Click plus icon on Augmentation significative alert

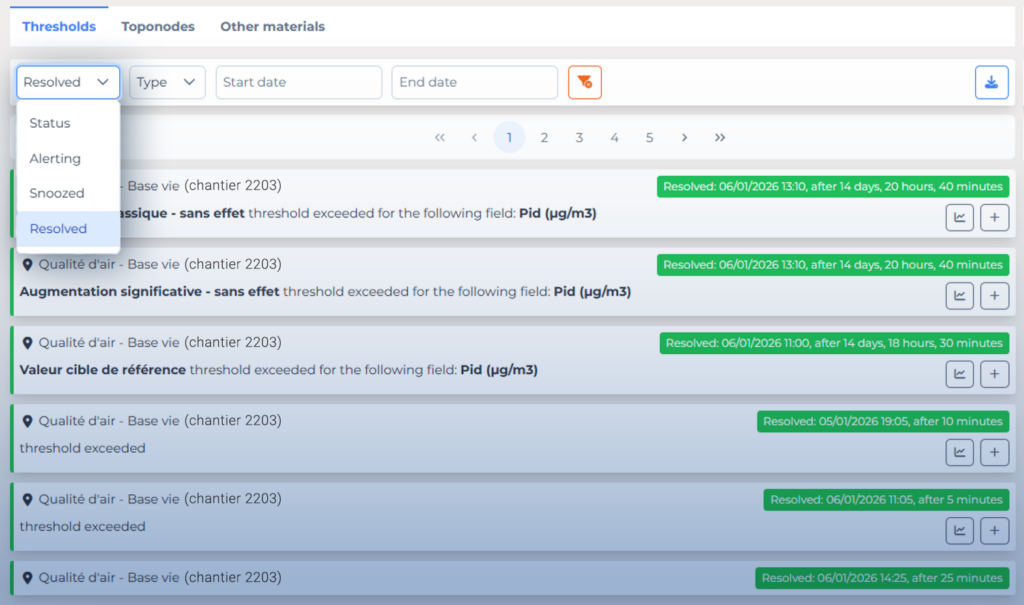coord(994,295)
